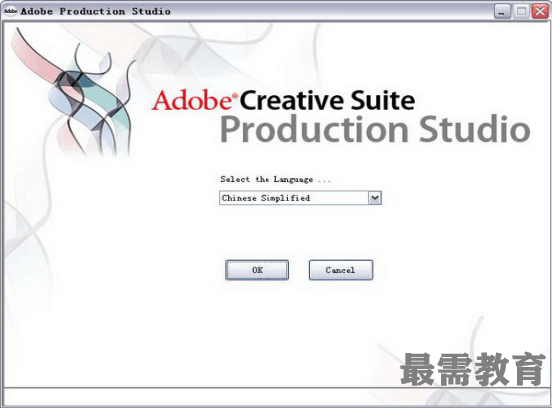The height and width of the screenshot is (409, 552).
Task: Cancel the Adobe Production Studio installer
Action: 340,270
